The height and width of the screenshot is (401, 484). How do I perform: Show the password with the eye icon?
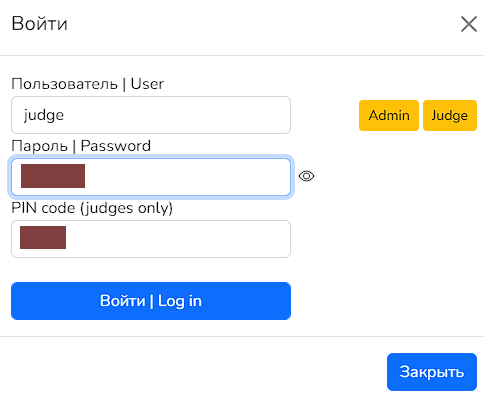click(x=306, y=176)
